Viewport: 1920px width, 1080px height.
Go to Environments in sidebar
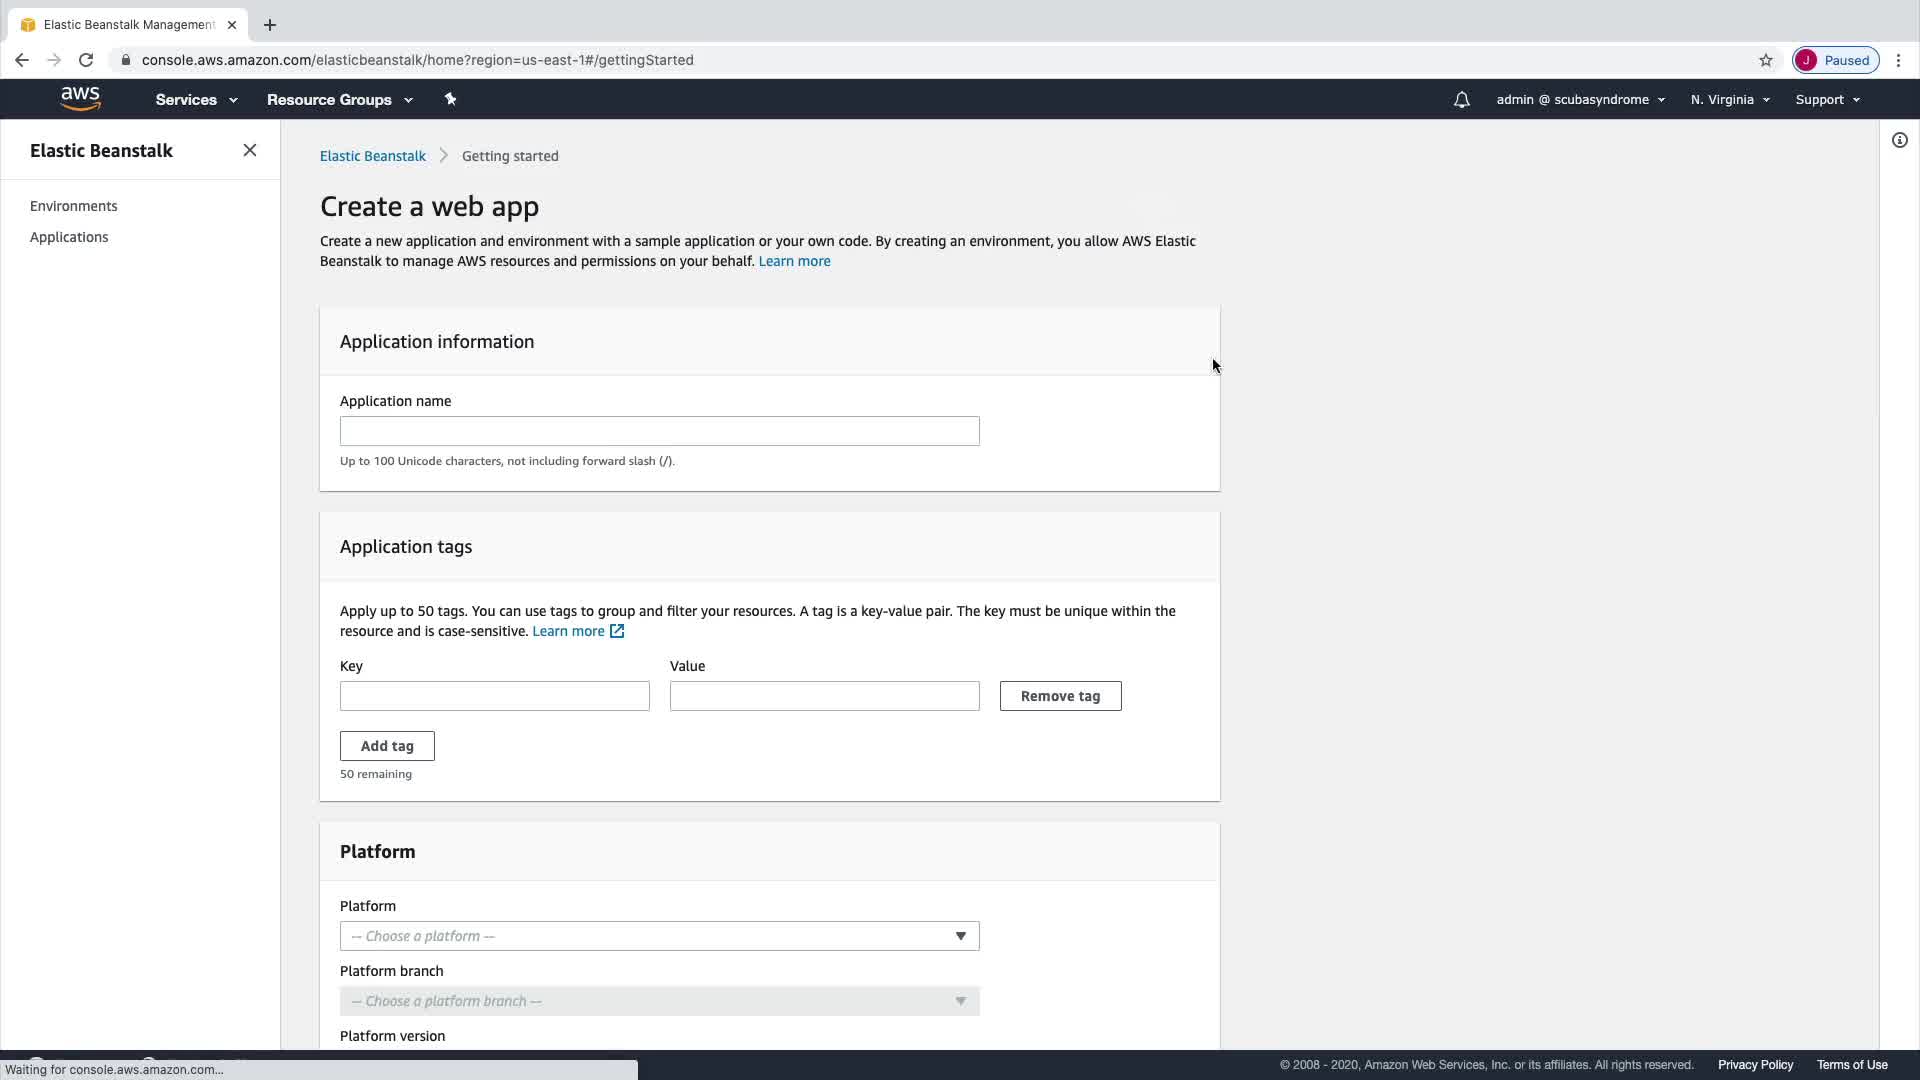click(x=74, y=206)
